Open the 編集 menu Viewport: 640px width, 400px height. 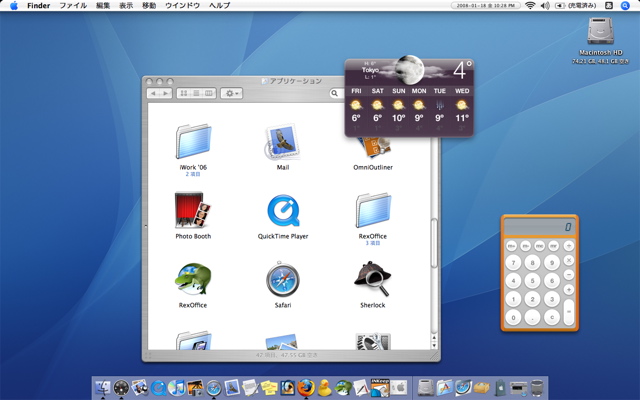103,5
